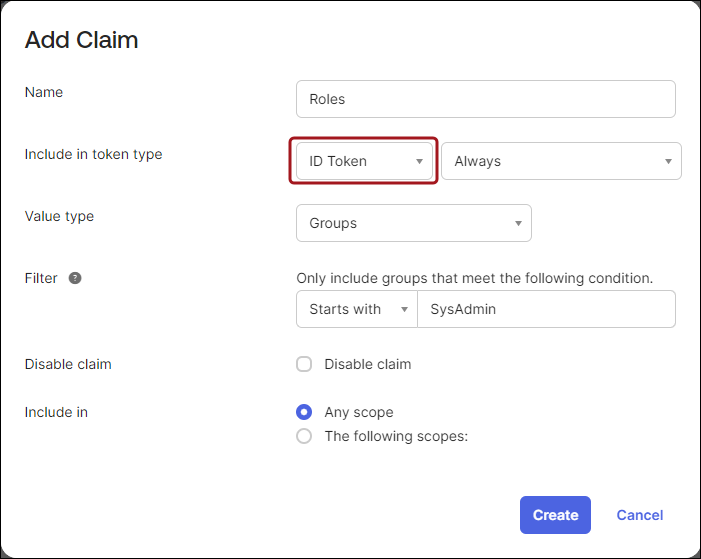Click the 'Filter' label text
The width and height of the screenshot is (701, 559).
click(41, 278)
